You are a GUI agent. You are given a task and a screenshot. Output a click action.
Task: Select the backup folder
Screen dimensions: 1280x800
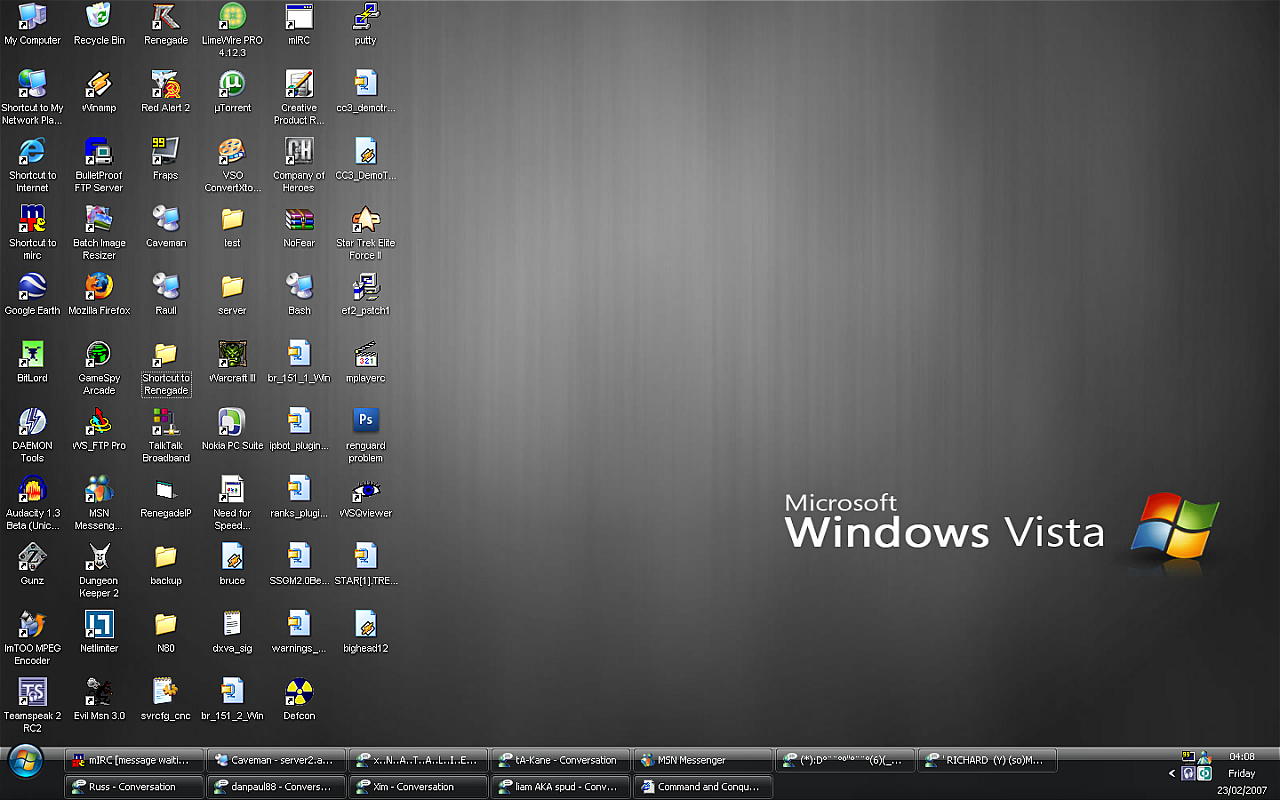[x=165, y=558]
